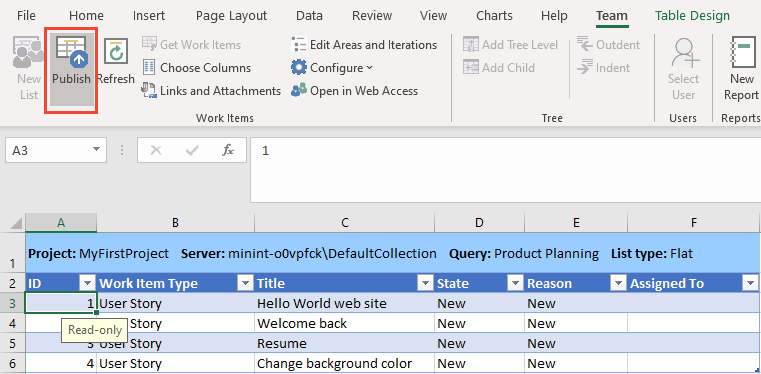Select column C header

[345, 223]
